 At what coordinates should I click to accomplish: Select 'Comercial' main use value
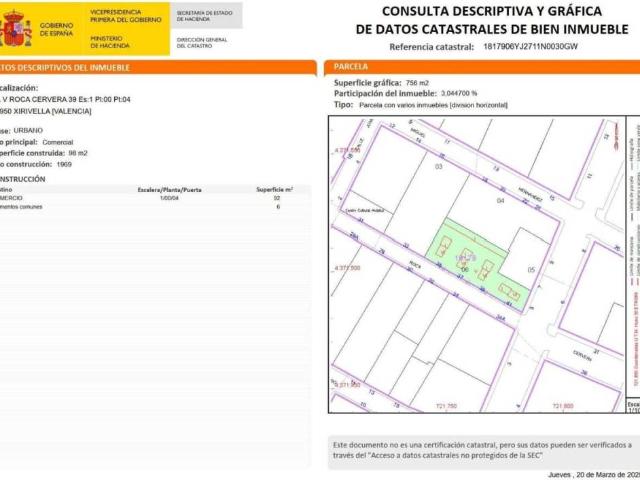point(58,142)
